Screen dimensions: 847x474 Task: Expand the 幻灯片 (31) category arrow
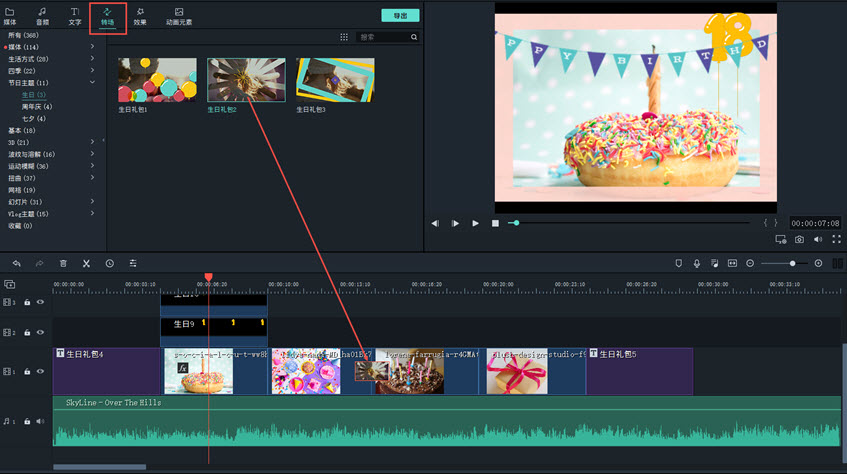(x=92, y=201)
